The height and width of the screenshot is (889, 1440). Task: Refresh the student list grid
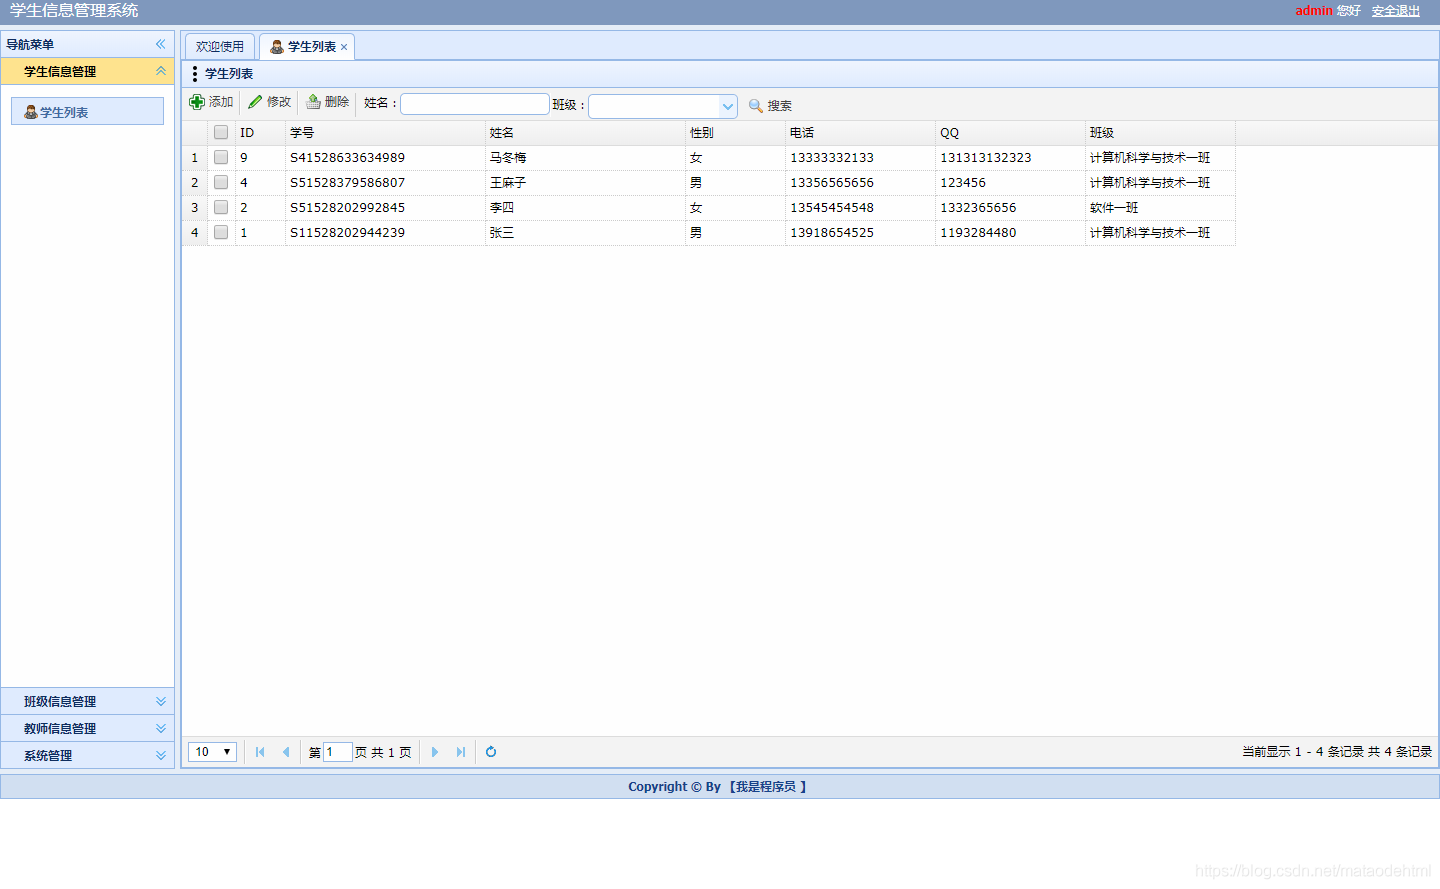tap(491, 752)
